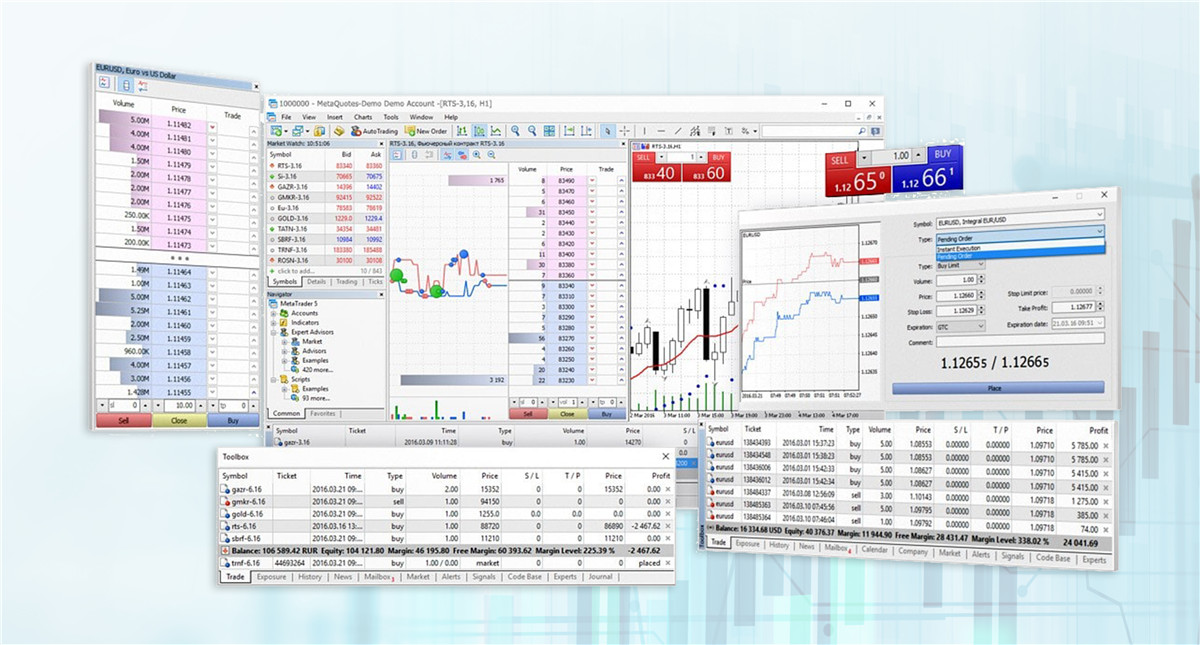Open the Journal tab in Toolbox
This screenshot has width=1200, height=645.
600,577
